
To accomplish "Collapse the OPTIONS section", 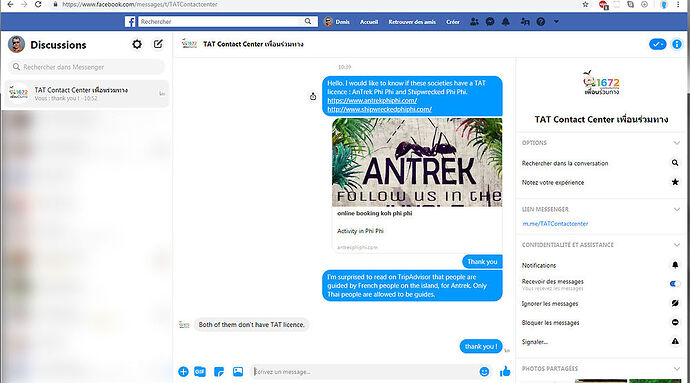I will click(x=676, y=143).
